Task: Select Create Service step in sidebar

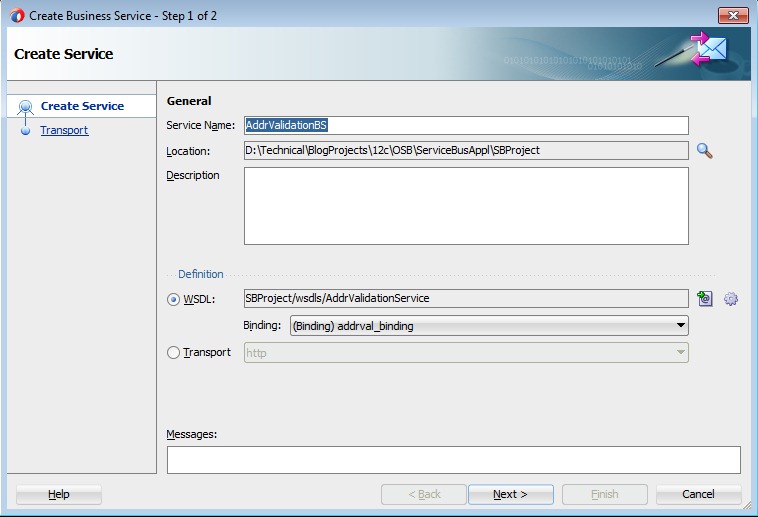Action: coord(82,106)
